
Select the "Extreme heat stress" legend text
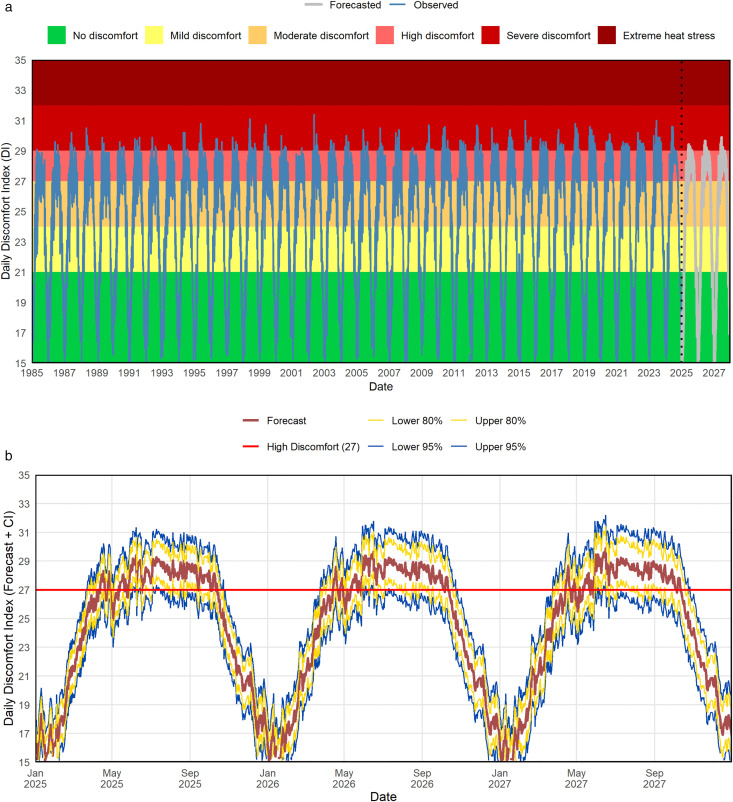click(x=669, y=36)
